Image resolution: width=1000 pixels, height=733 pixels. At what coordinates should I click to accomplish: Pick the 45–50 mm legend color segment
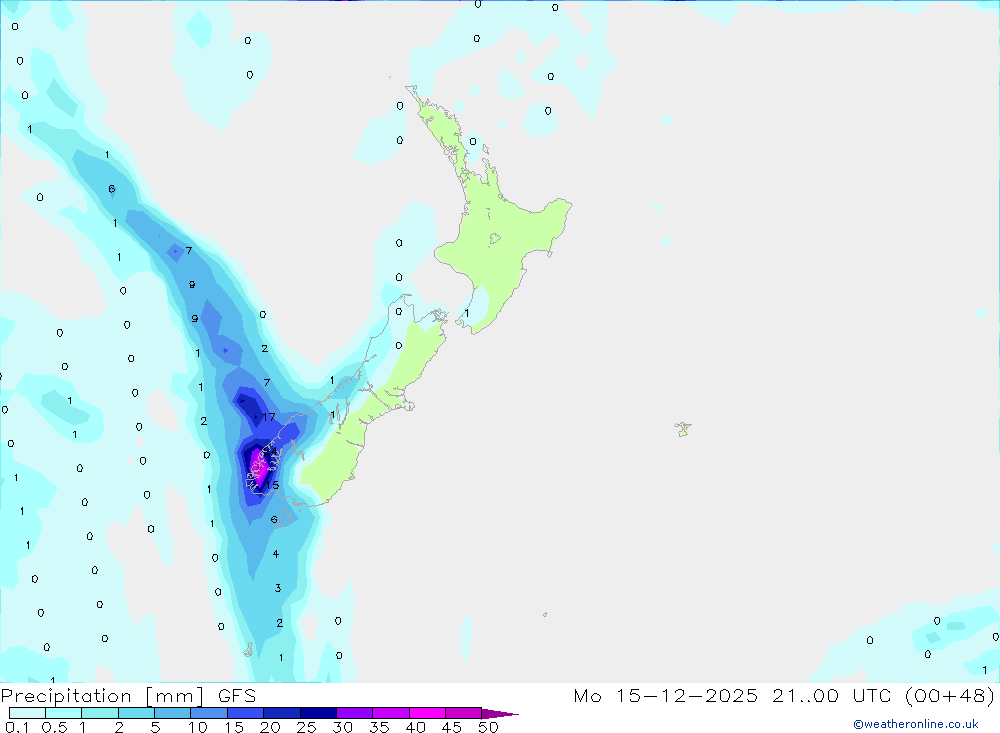(x=463, y=713)
